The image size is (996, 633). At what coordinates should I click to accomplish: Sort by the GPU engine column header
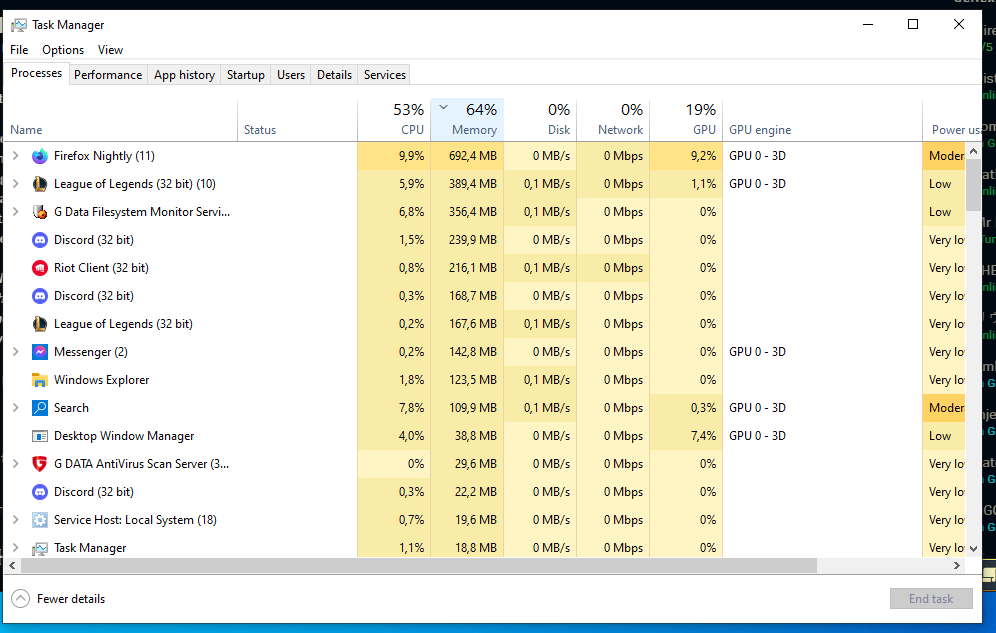(x=822, y=121)
